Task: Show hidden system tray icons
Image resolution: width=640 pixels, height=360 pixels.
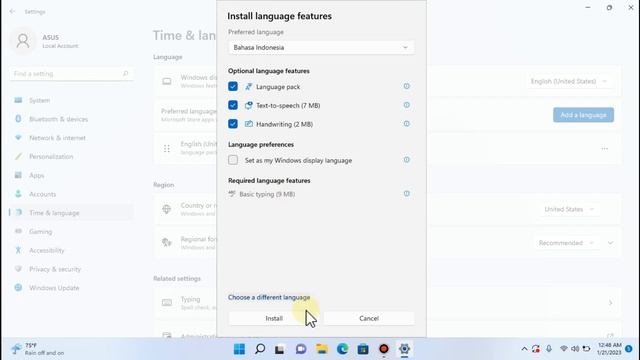Action: point(524,349)
